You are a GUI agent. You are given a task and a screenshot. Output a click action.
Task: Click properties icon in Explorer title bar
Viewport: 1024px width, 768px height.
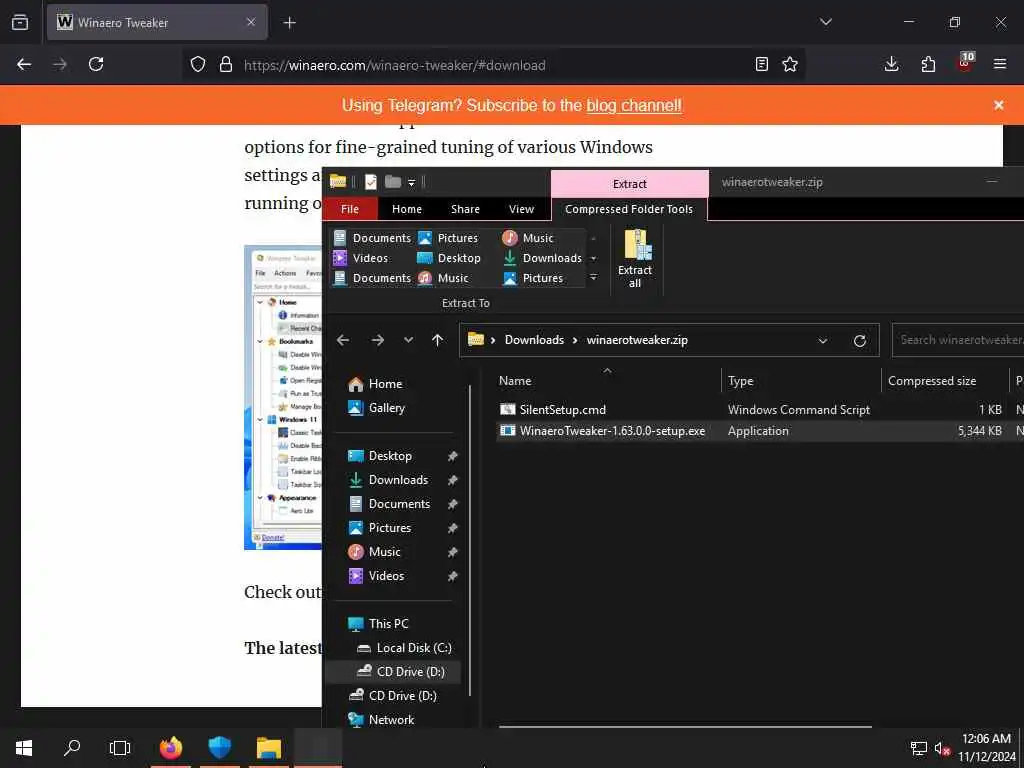click(370, 182)
